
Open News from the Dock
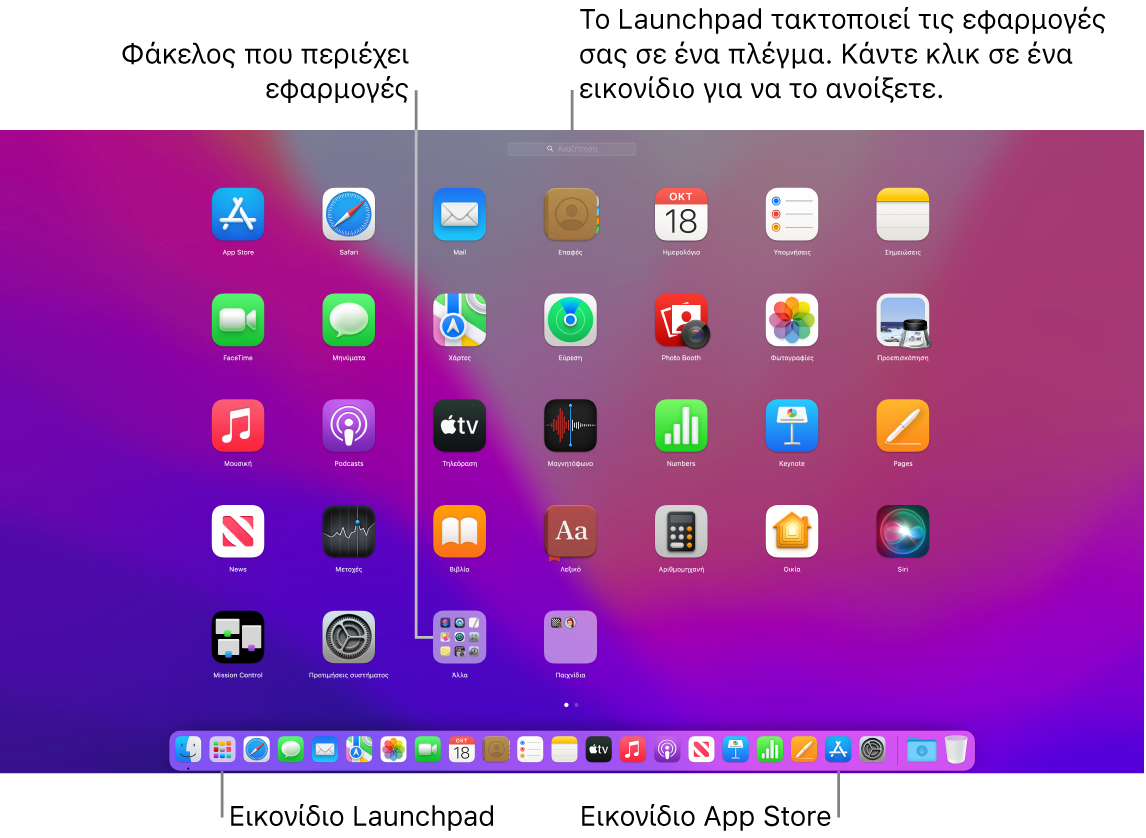[x=702, y=750]
